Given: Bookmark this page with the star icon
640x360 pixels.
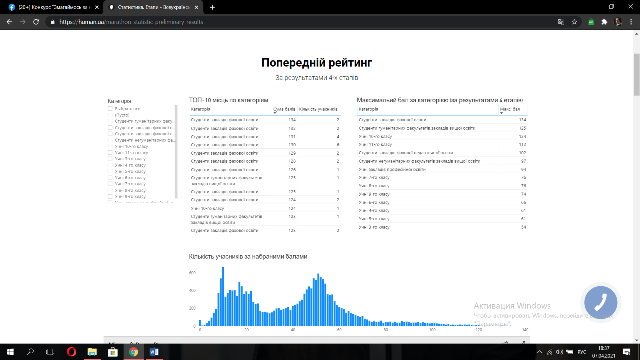Looking at the screenshot, I should (574, 22).
